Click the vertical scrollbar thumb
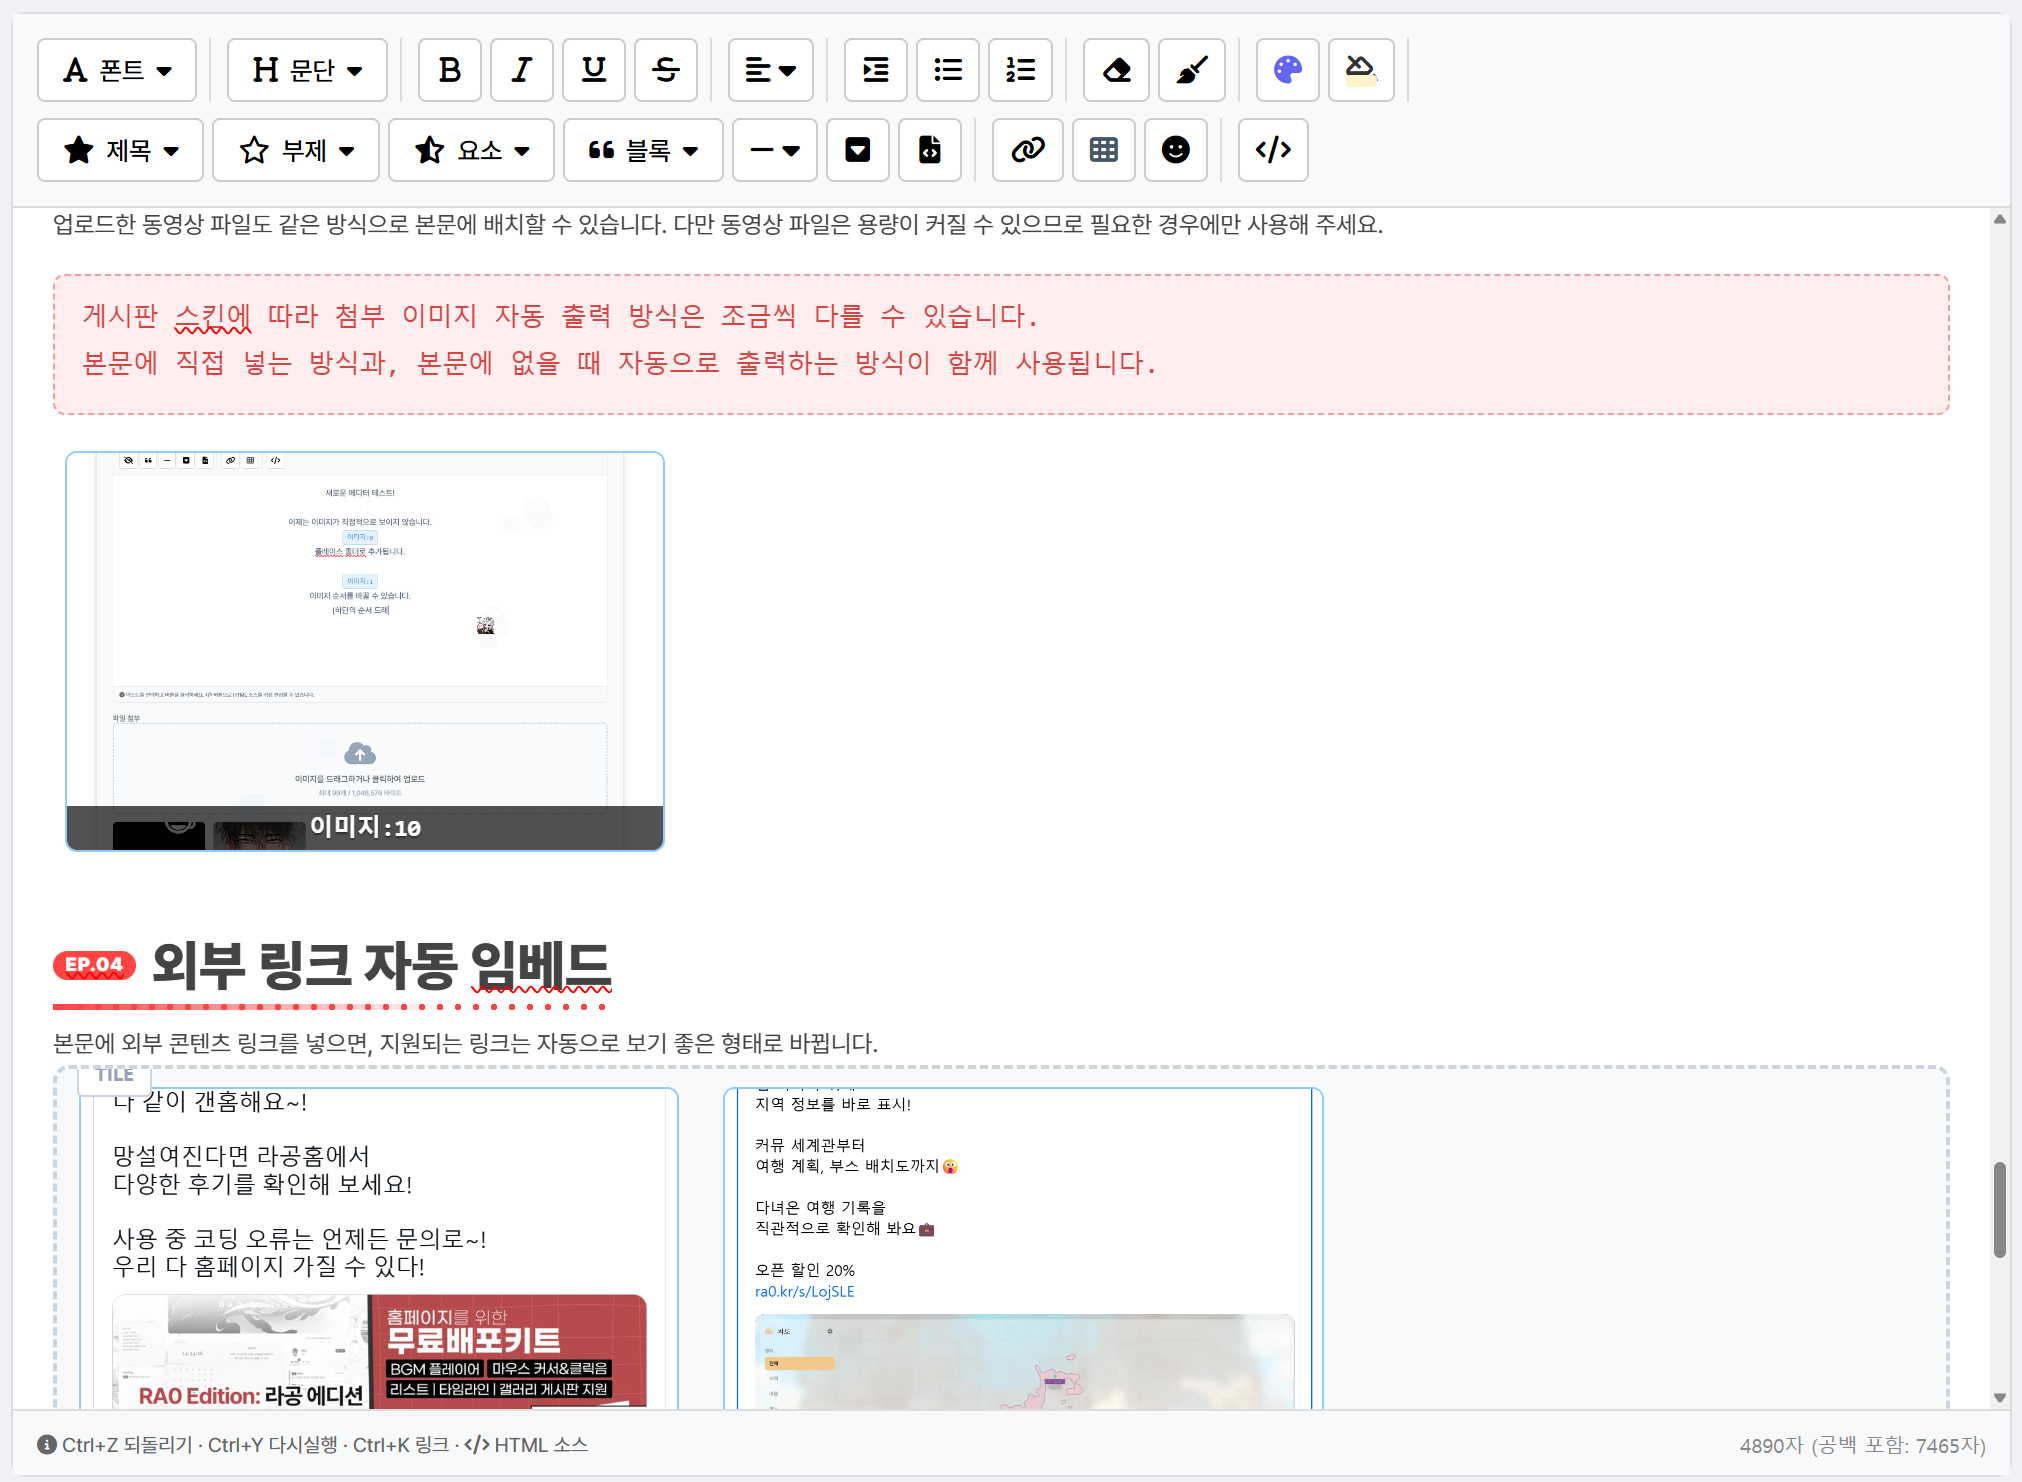 2000,1209
